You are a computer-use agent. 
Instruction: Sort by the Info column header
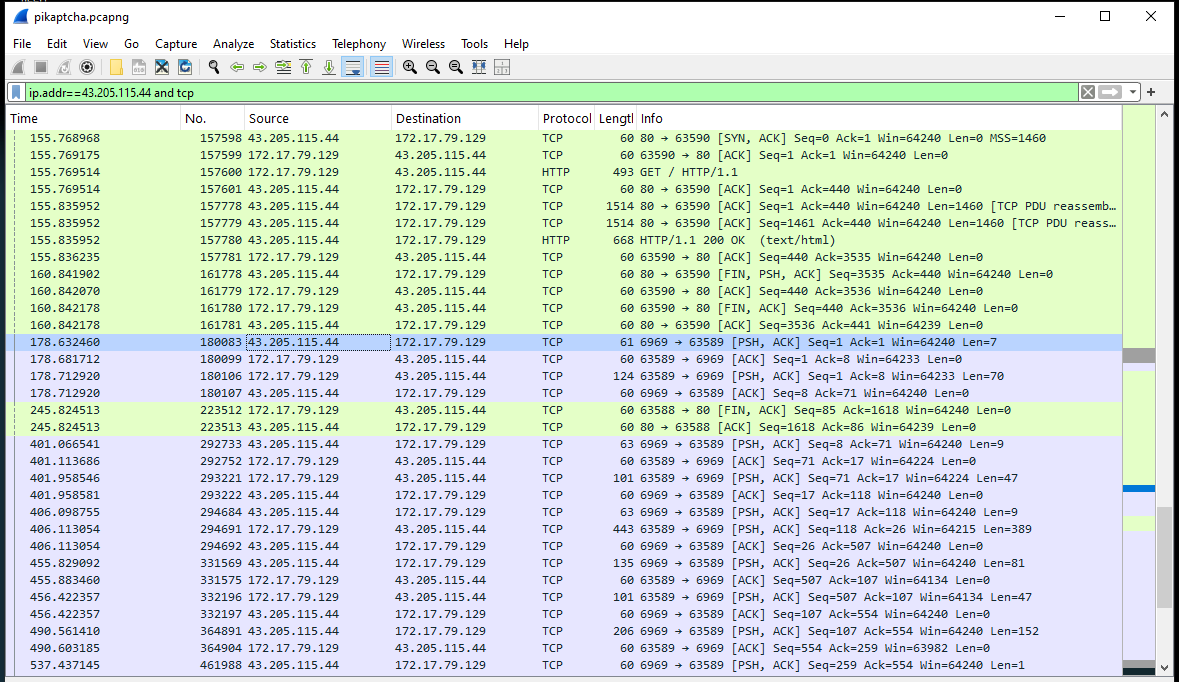(879, 118)
